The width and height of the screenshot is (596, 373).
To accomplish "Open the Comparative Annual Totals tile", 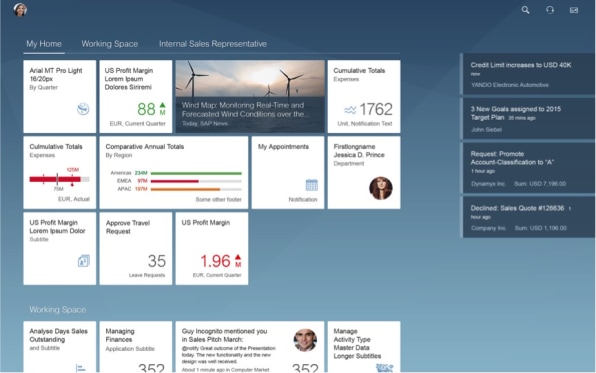I will (174, 173).
